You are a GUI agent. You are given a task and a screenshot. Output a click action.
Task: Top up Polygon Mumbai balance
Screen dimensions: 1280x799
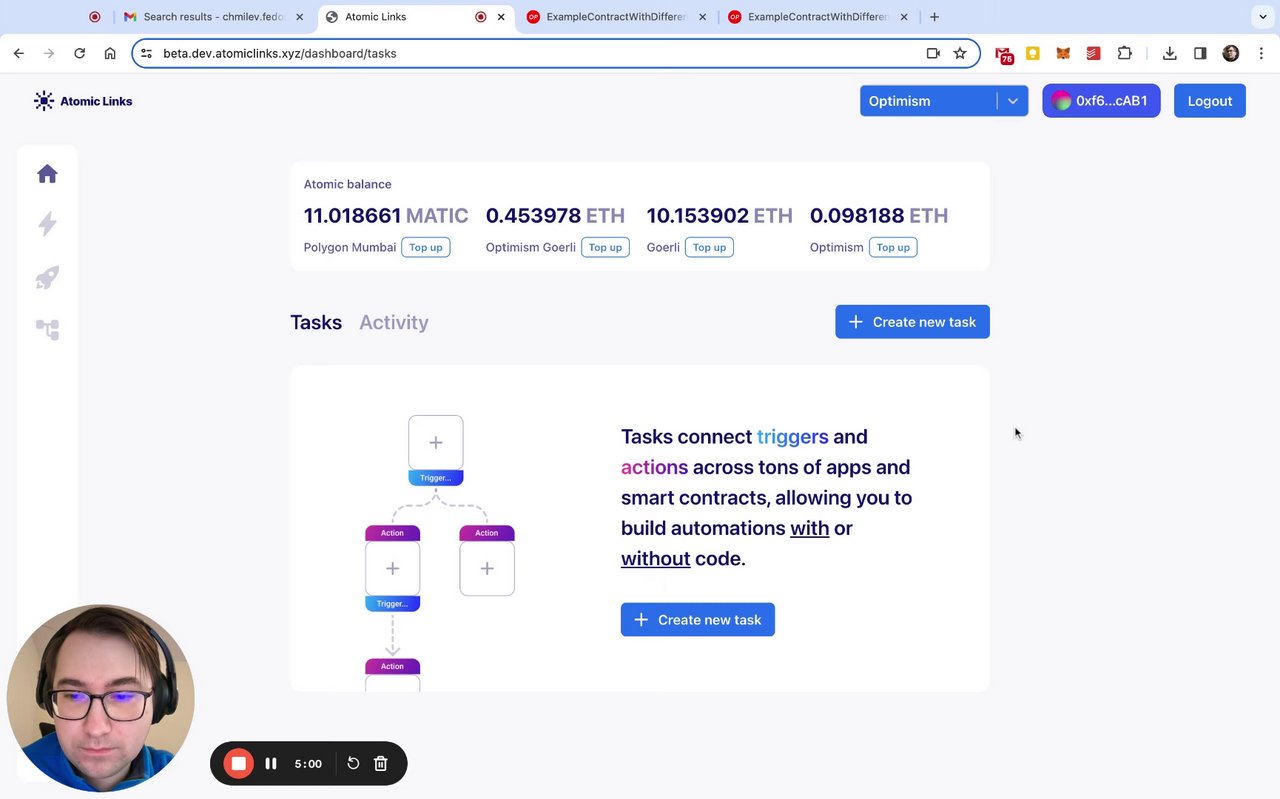pos(426,247)
